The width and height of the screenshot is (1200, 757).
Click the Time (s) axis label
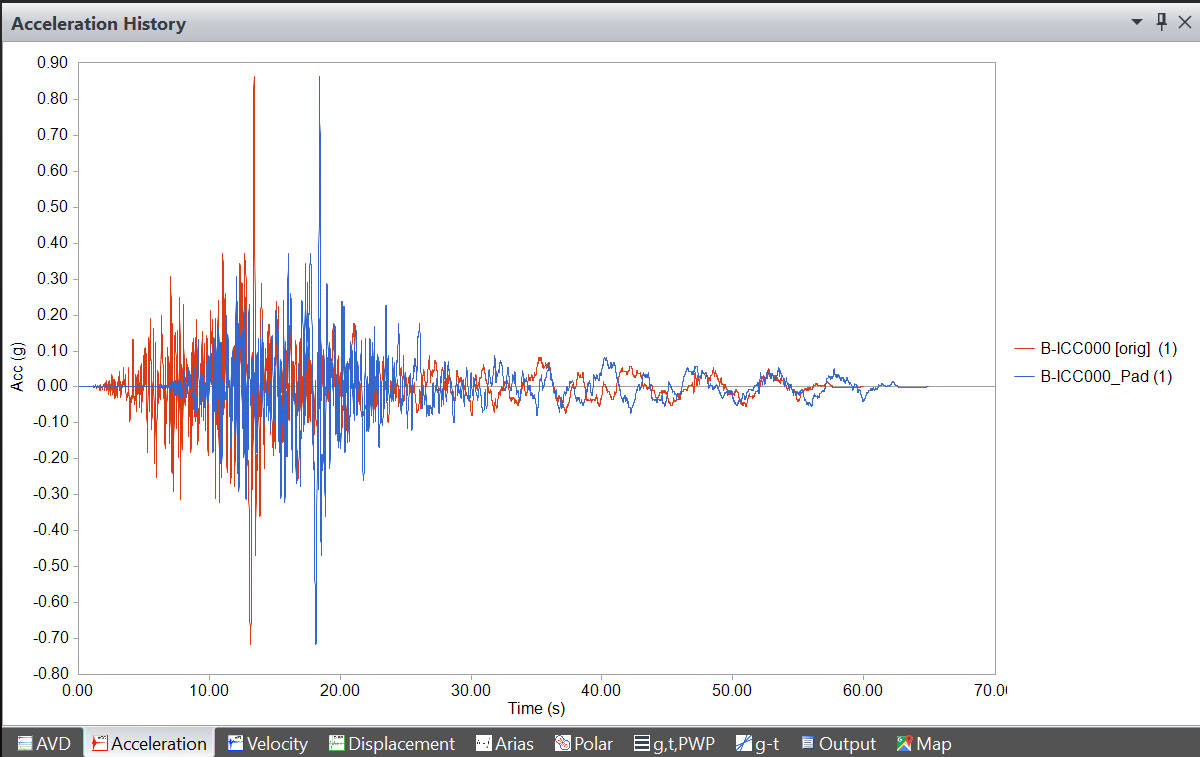click(536, 708)
